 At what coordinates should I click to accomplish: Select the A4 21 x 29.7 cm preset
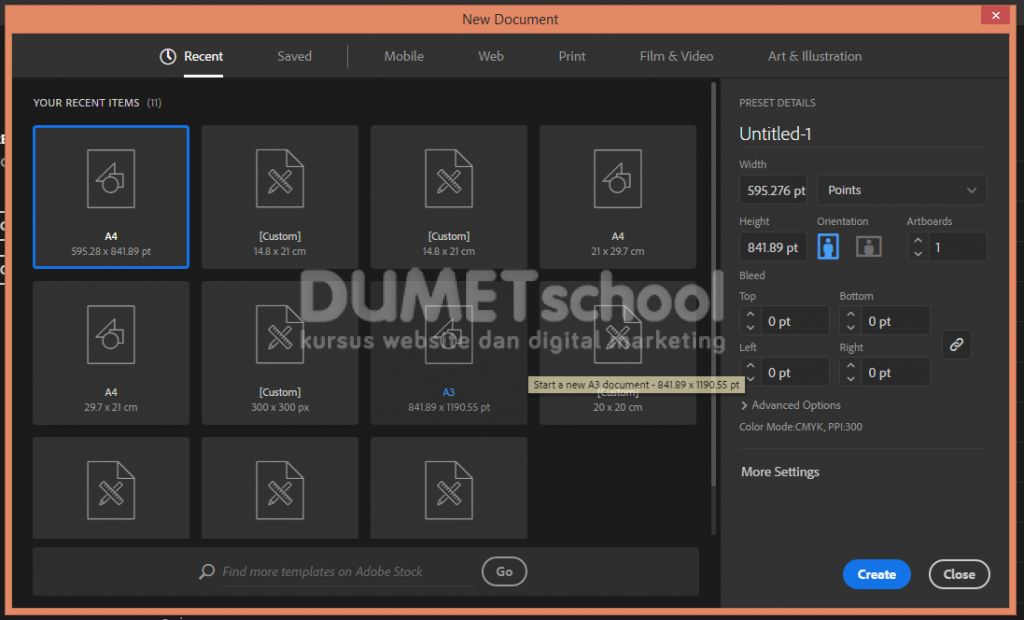tap(617, 197)
